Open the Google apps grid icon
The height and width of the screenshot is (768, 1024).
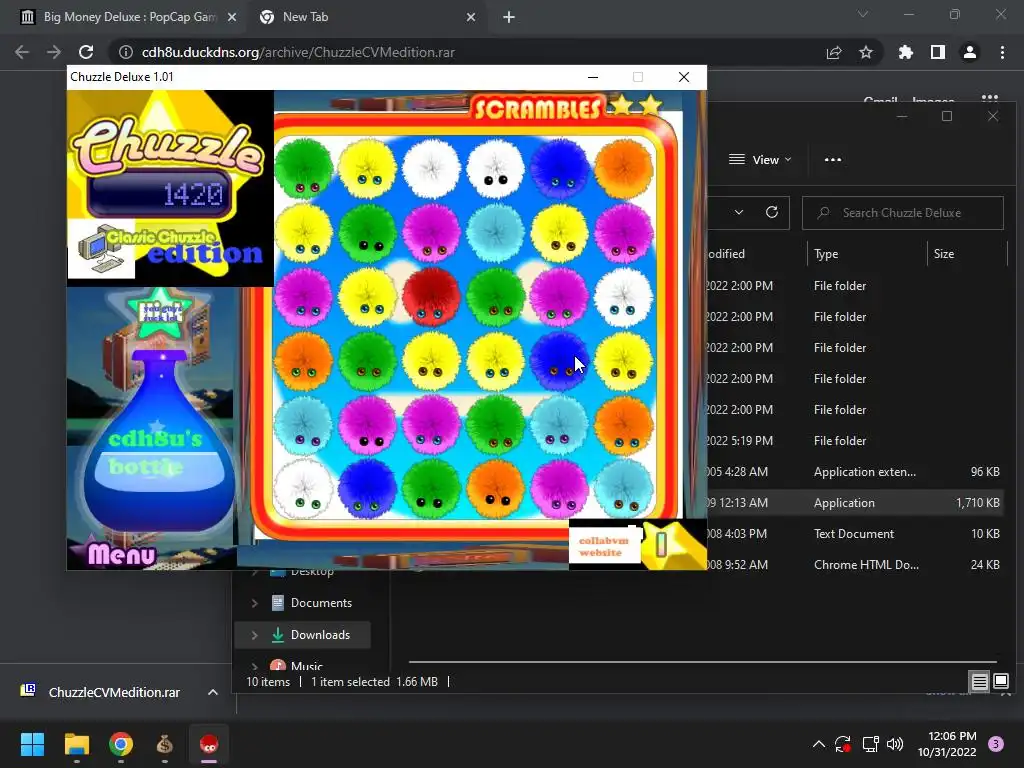[989, 99]
